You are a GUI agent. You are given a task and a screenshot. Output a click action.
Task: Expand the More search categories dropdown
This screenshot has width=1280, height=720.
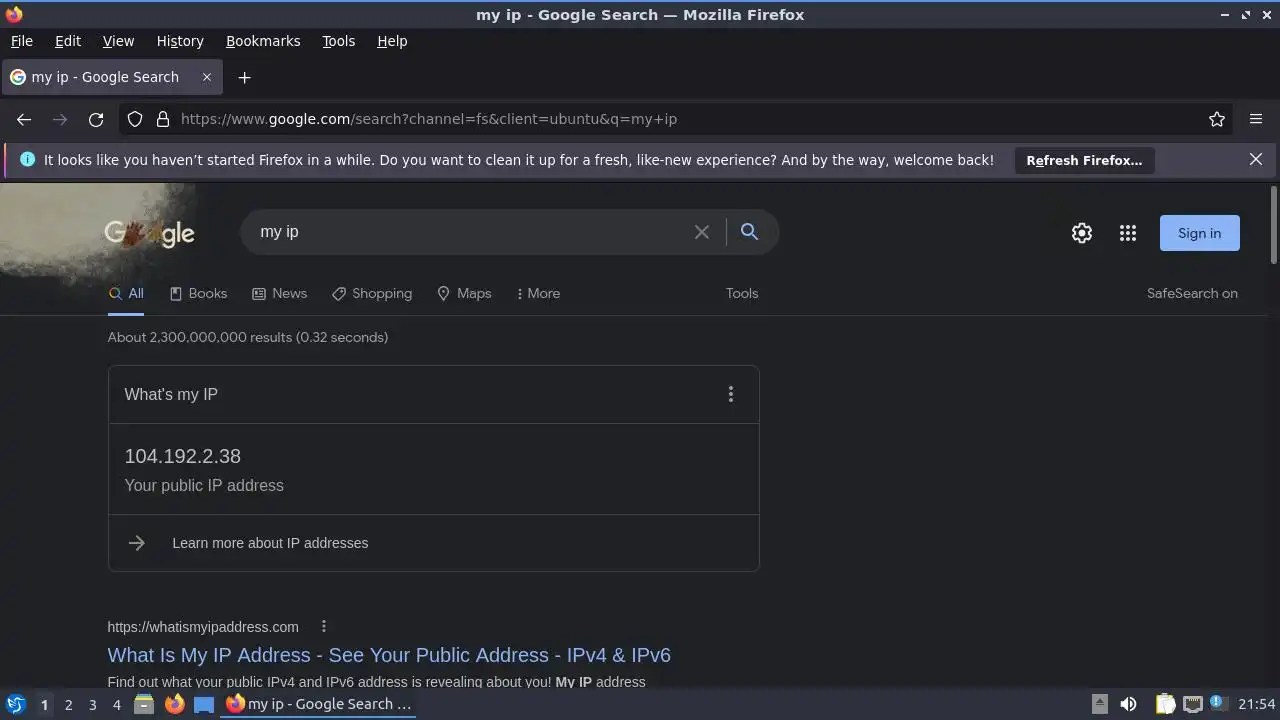[538, 293]
